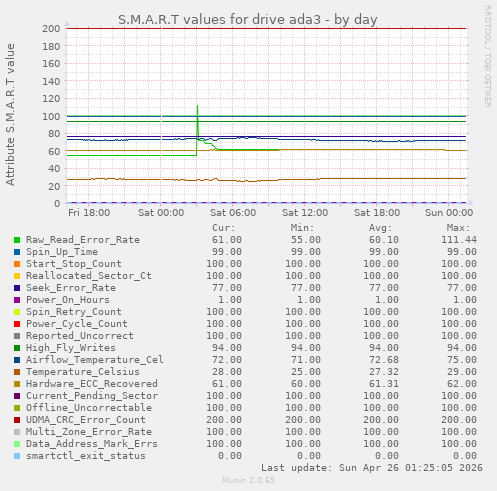497x491 pixels.
Task: Select the Current_Pending_Sector legend label
Action: (92, 396)
